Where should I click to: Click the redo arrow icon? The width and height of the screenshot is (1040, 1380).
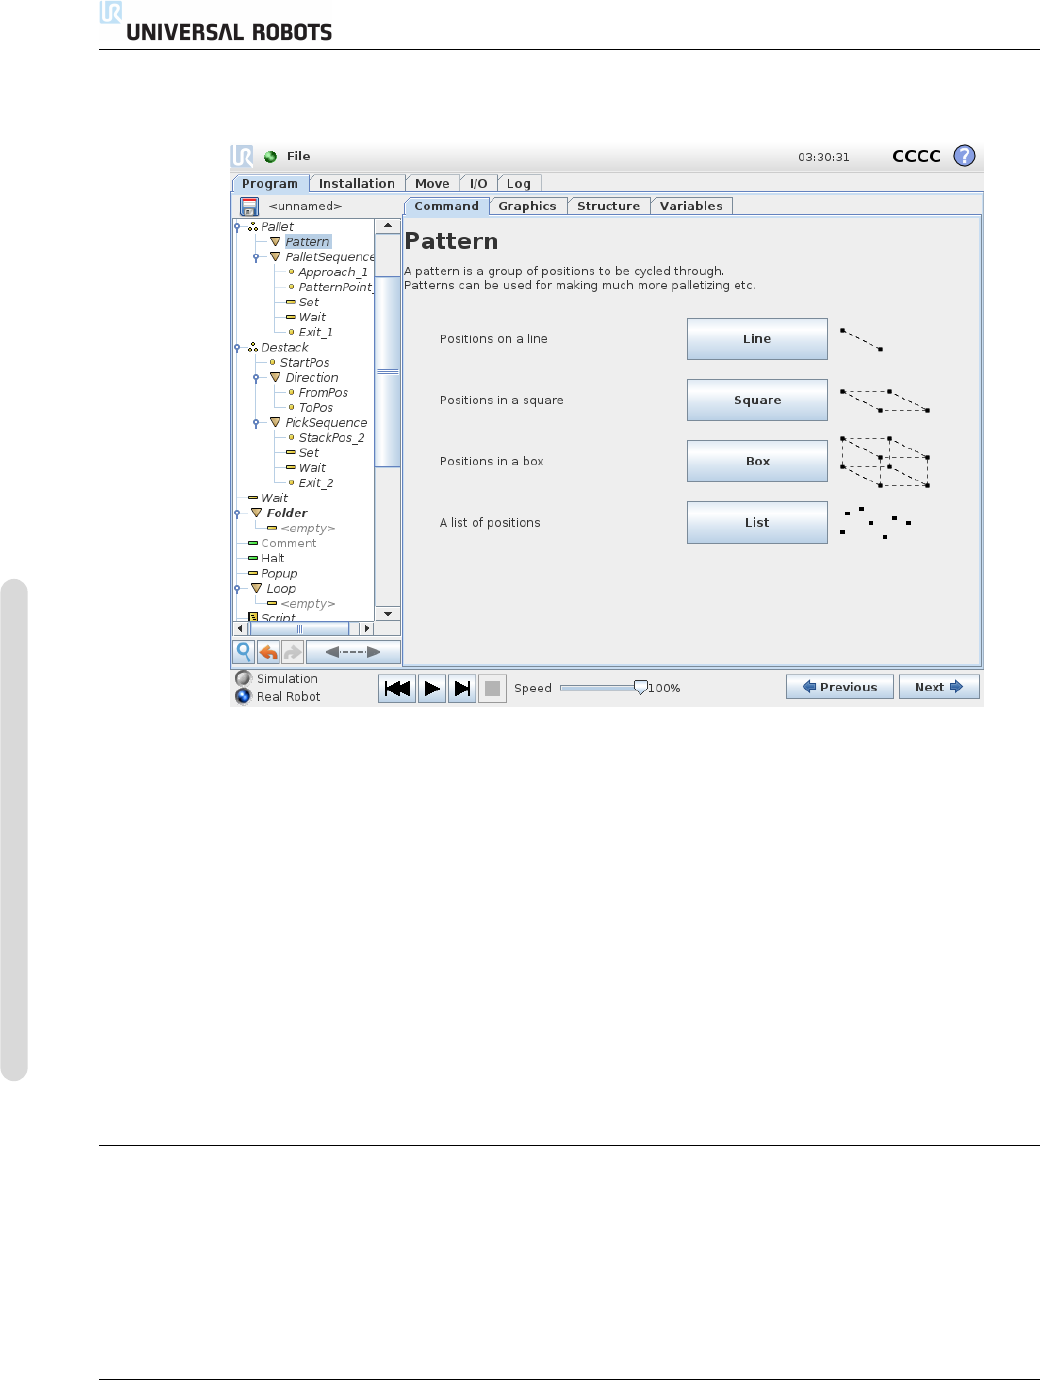[292, 652]
